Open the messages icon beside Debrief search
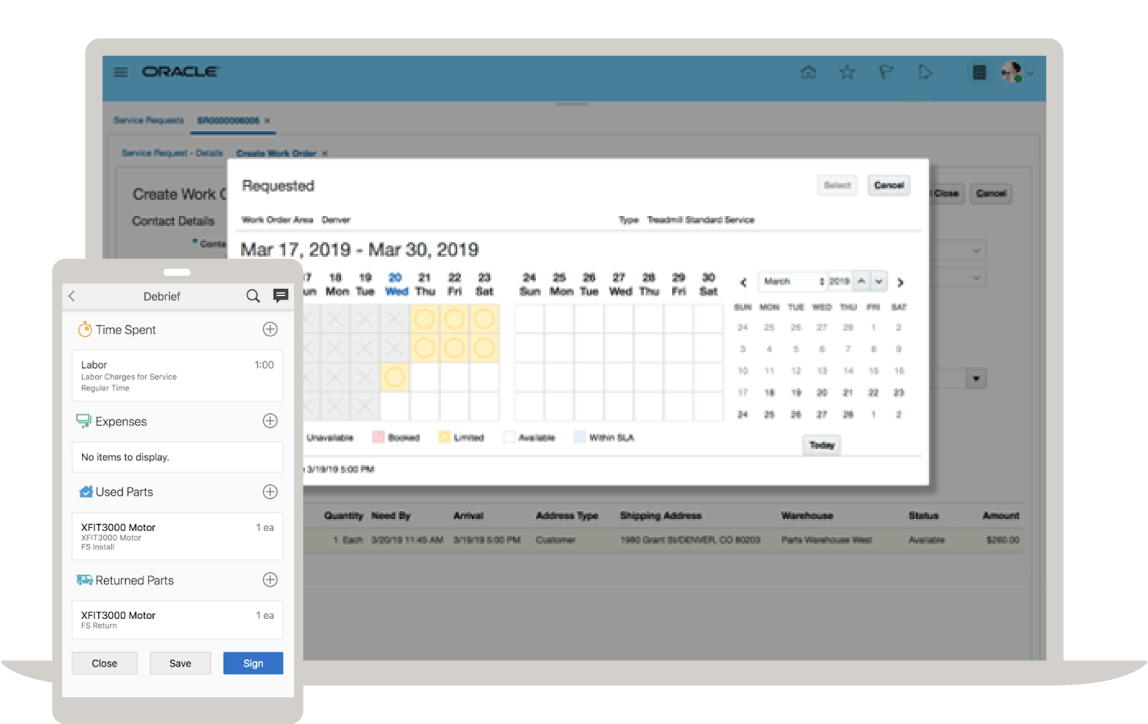Image resolution: width=1148 pixels, height=724 pixels. [280, 296]
